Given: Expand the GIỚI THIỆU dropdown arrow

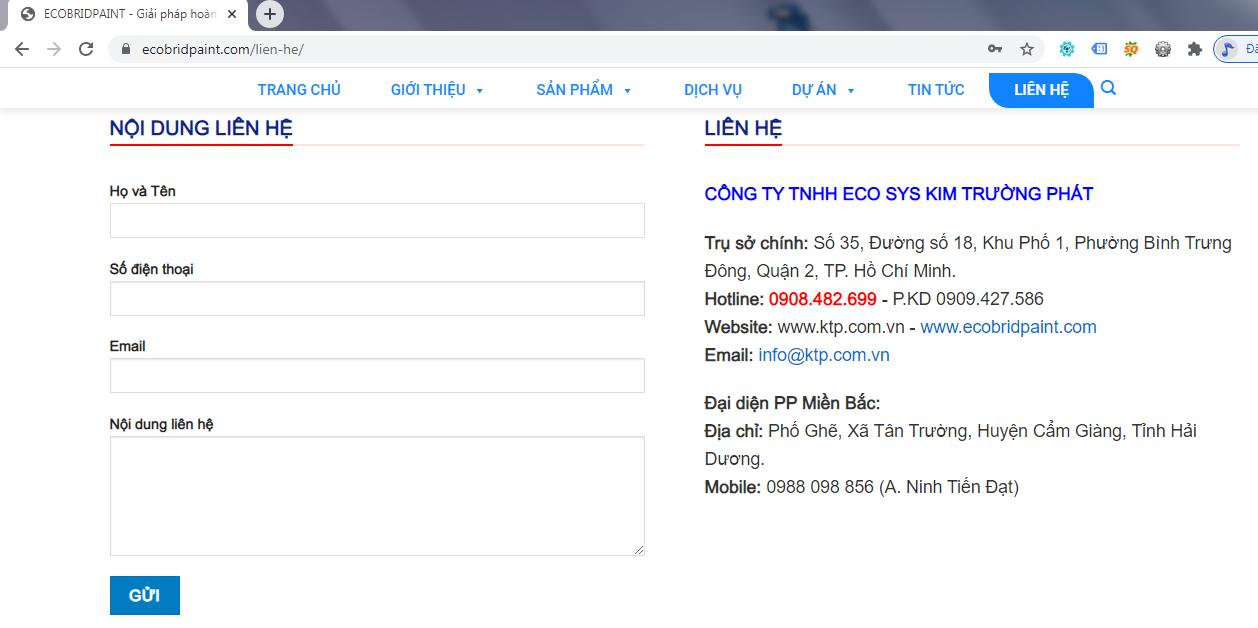Looking at the screenshot, I should 479,91.
